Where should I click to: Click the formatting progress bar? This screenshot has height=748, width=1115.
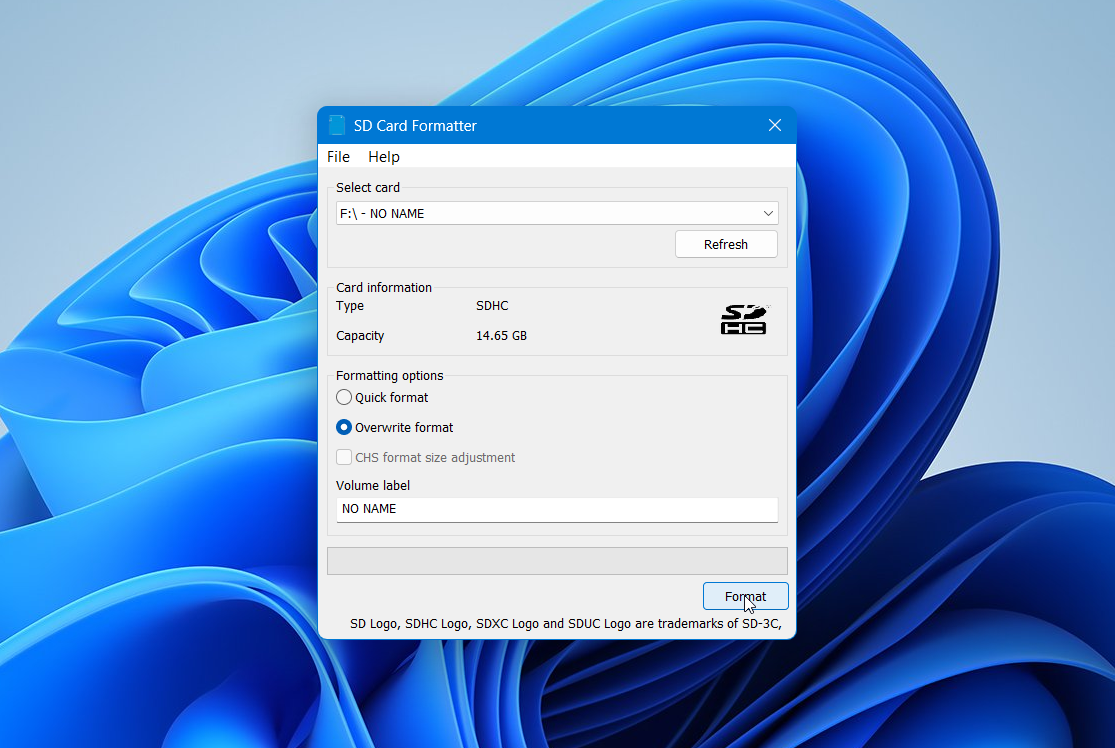557,561
